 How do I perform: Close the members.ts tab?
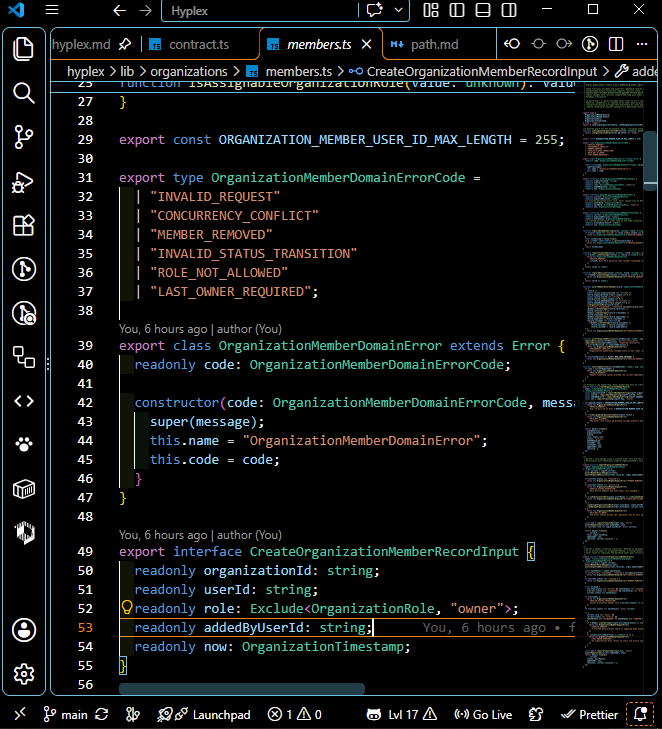tap(367, 44)
